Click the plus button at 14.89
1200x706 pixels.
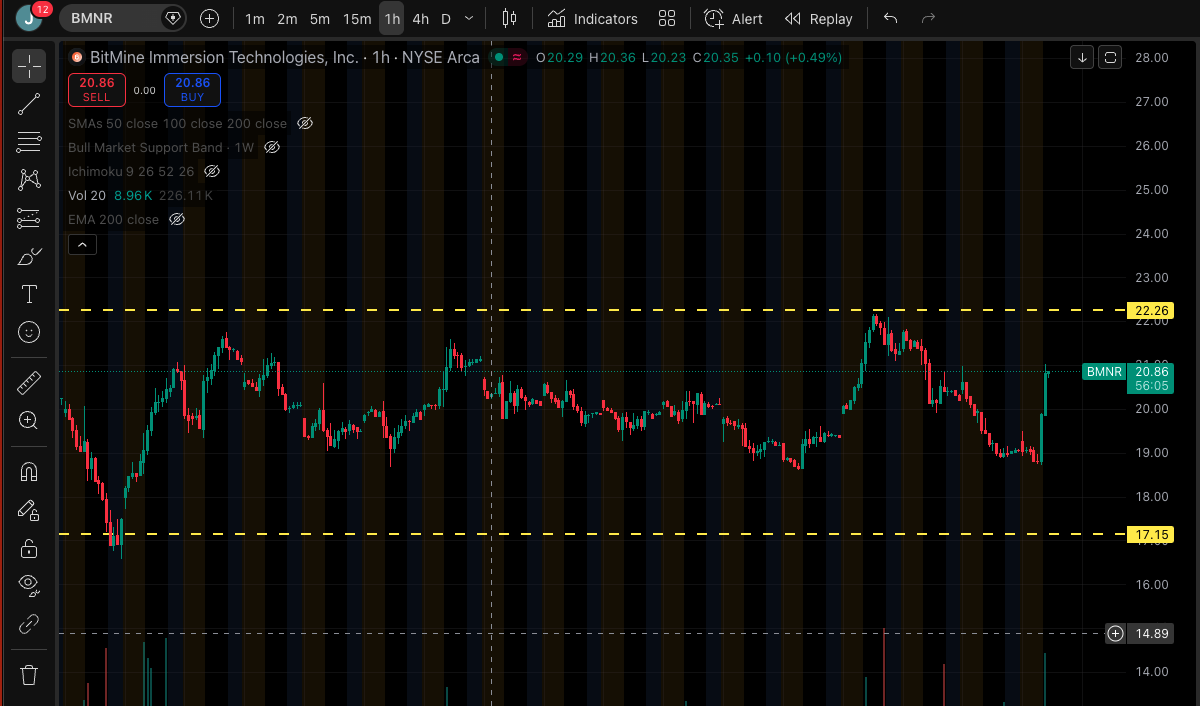point(1115,633)
